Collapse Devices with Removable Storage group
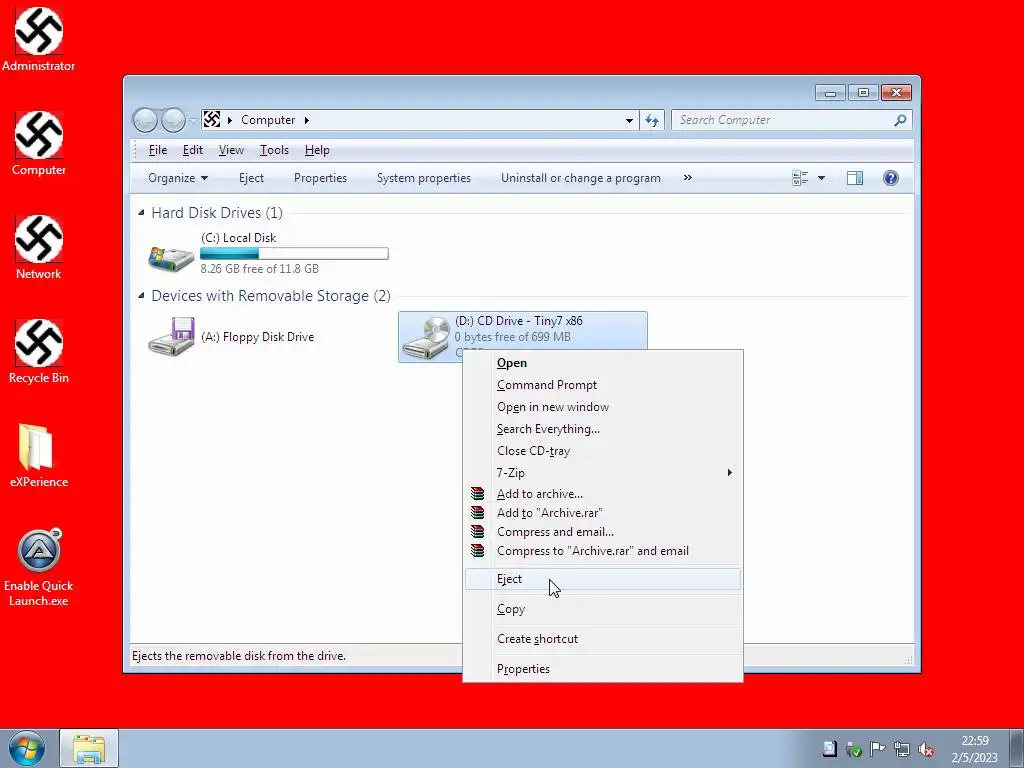This screenshot has height=768, width=1024. coord(141,296)
